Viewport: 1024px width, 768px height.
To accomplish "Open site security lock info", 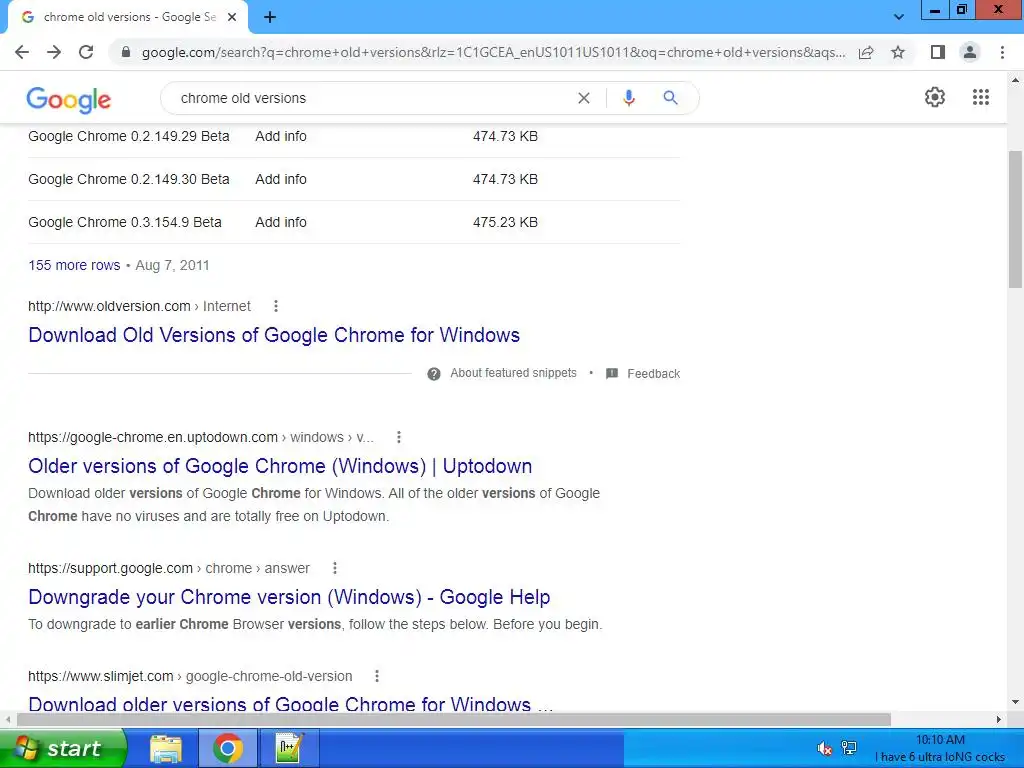I will pyautogui.click(x=126, y=52).
